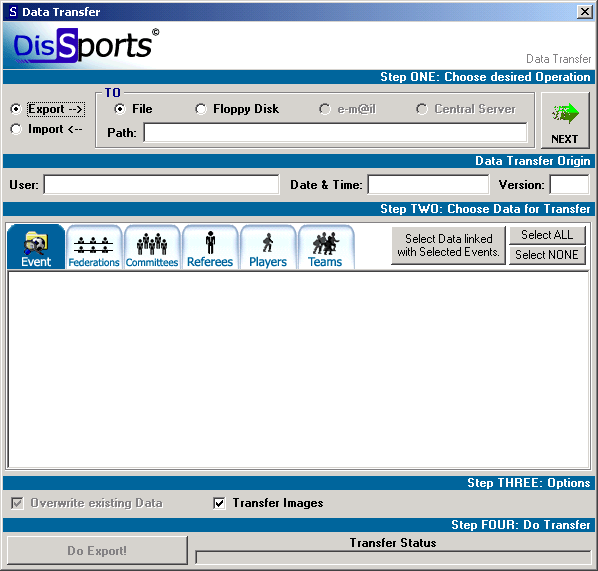Screen dimensions: 598x571
Task: Focus the User text field
Action: (x=161, y=185)
